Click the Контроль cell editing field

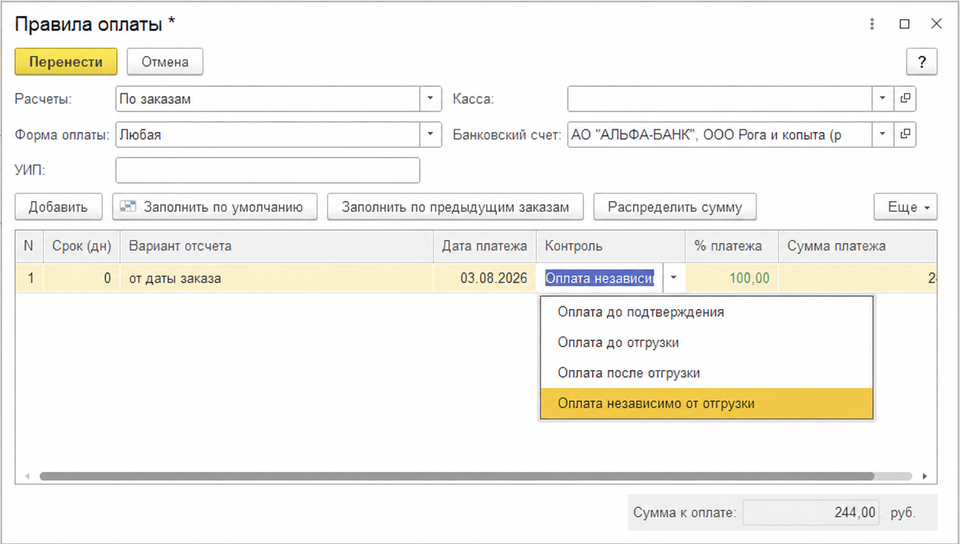click(x=600, y=278)
